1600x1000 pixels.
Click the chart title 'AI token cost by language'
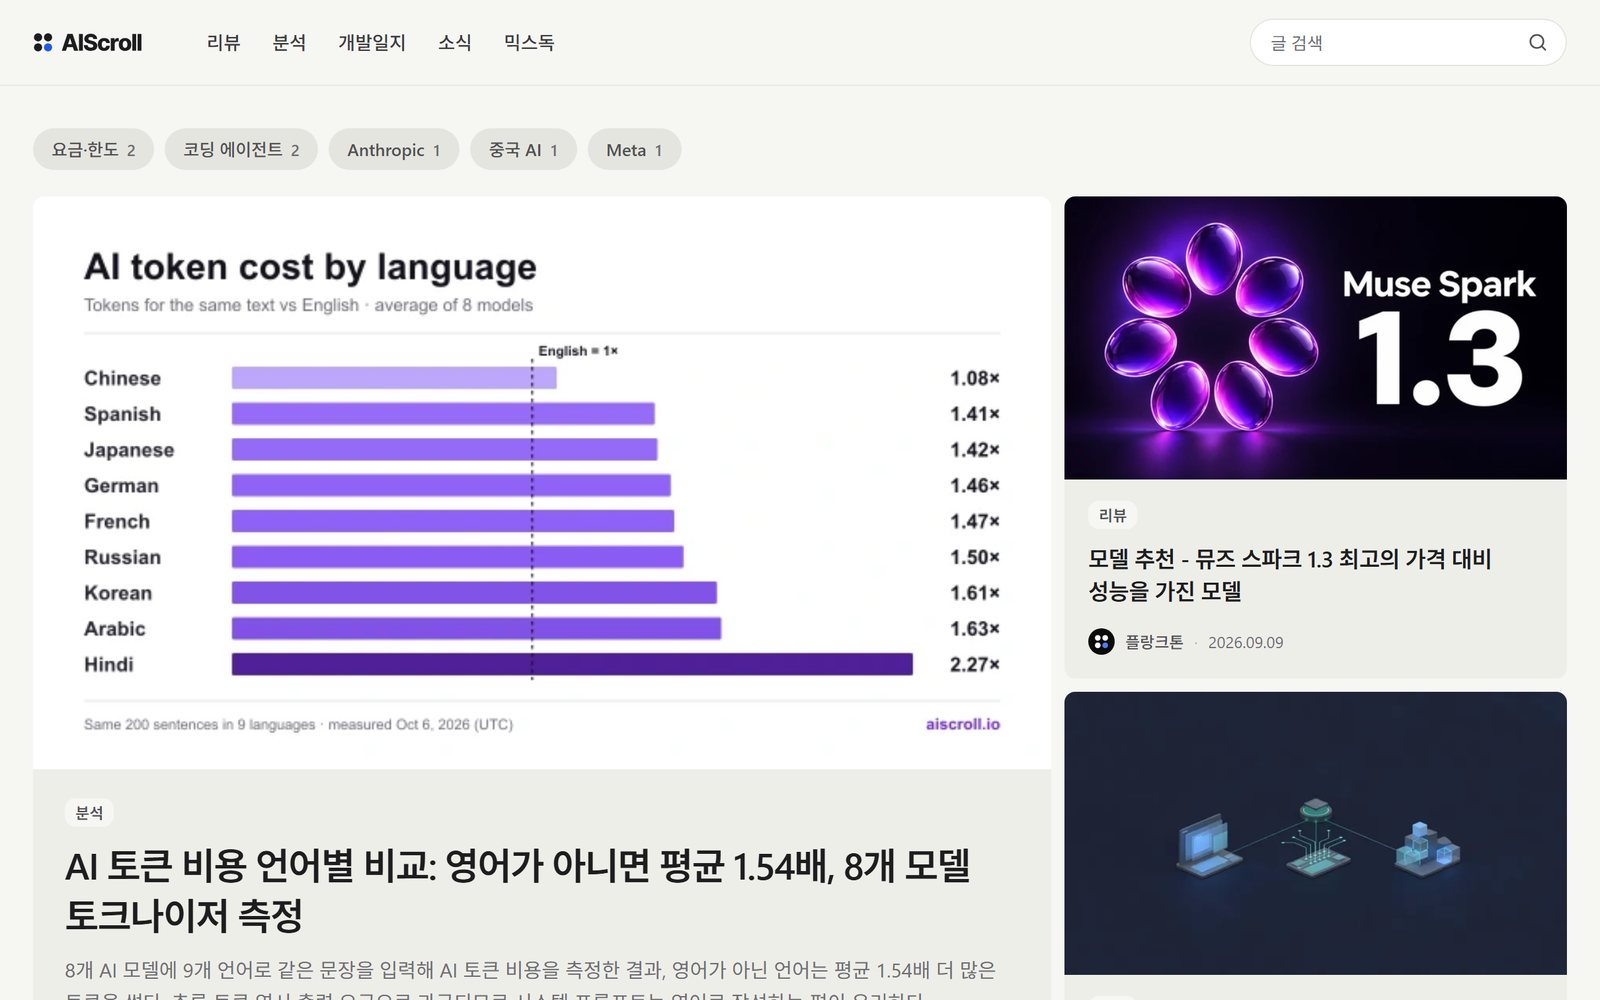click(x=310, y=267)
